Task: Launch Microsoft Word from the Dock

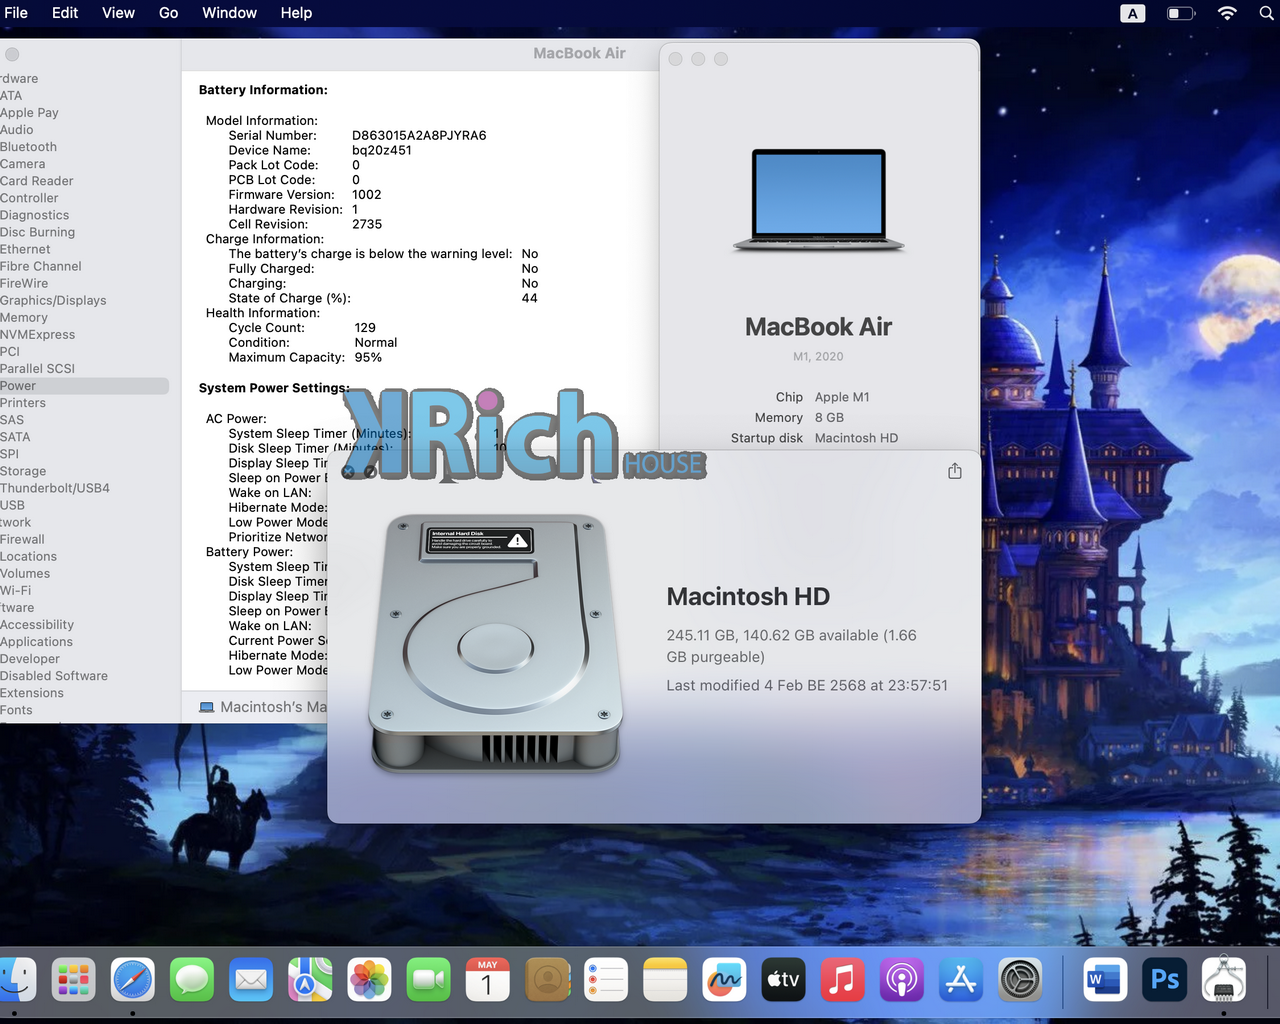Action: 1105,980
